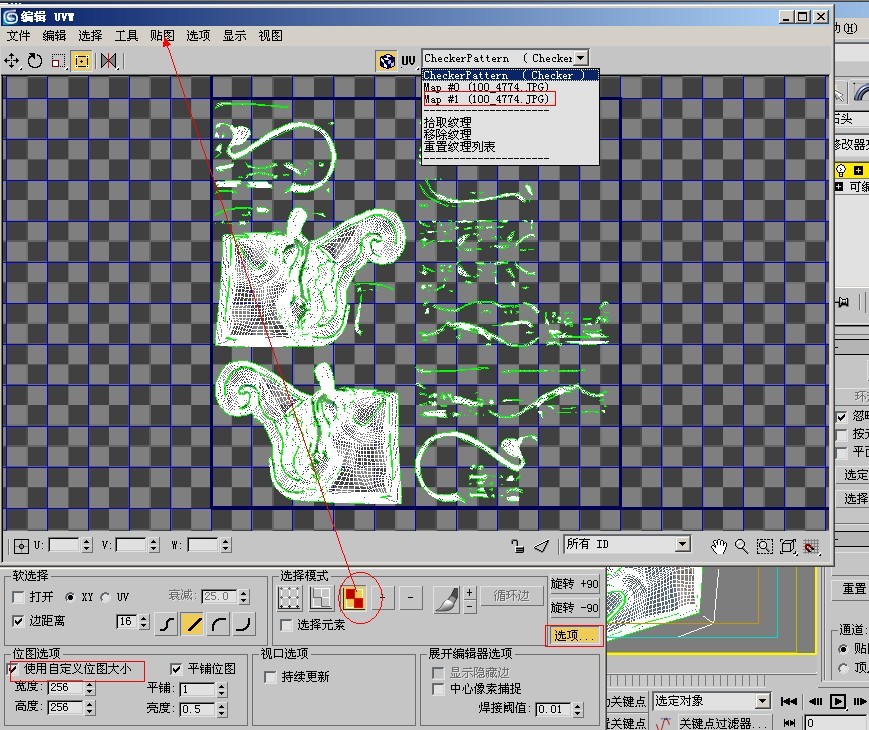This screenshot has width=869, height=730.
Task: Activate the Freeform mode tool
Action: point(82,61)
